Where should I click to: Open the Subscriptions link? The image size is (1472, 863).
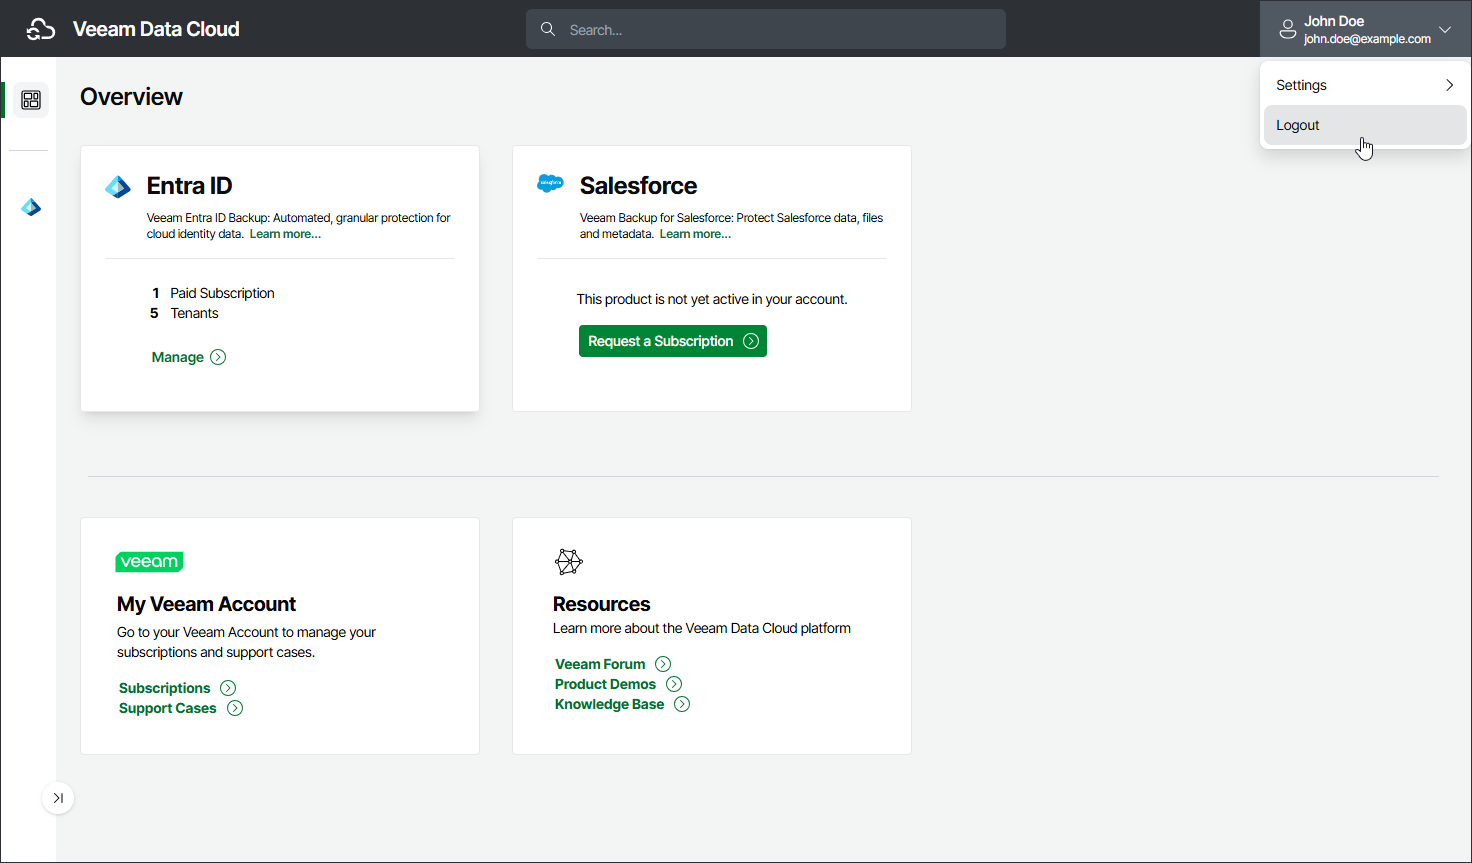(164, 688)
